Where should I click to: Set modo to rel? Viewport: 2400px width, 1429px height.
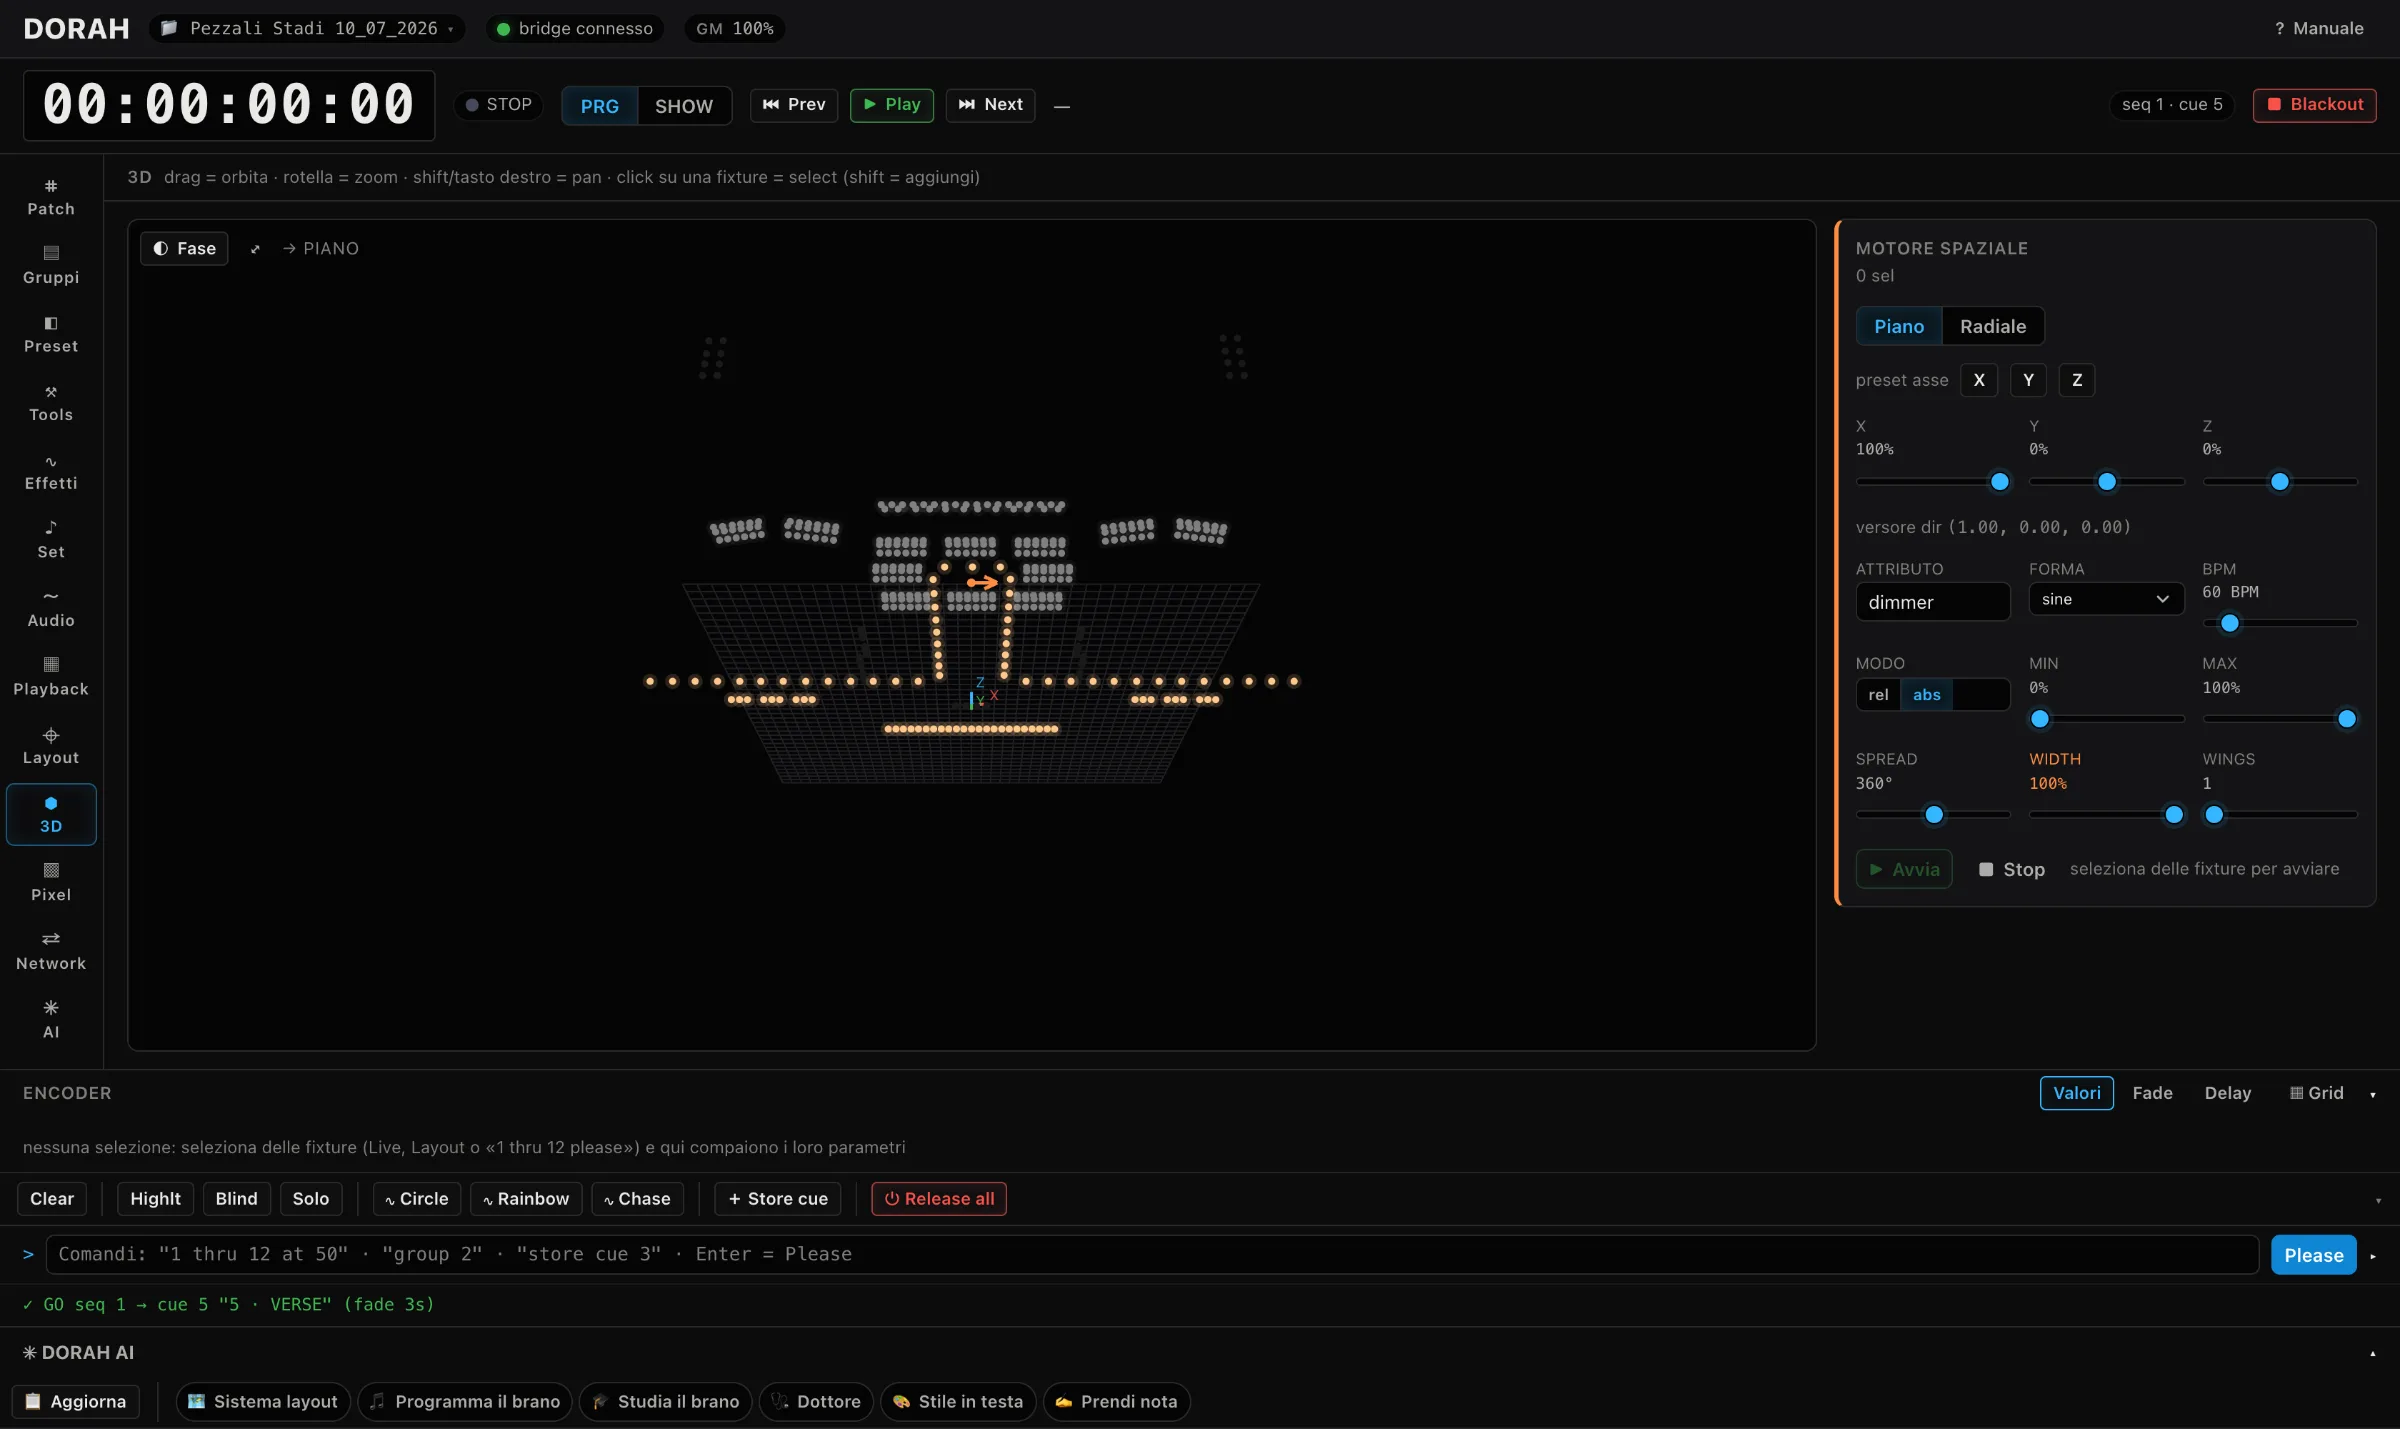tap(1878, 695)
